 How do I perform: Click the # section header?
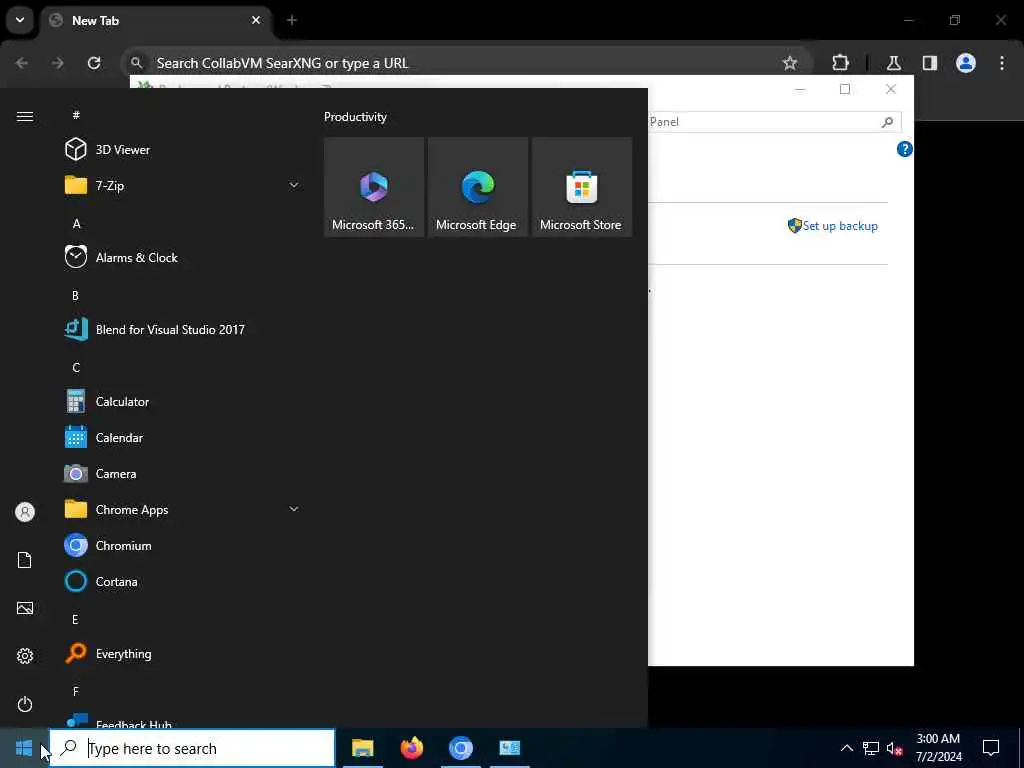click(76, 115)
